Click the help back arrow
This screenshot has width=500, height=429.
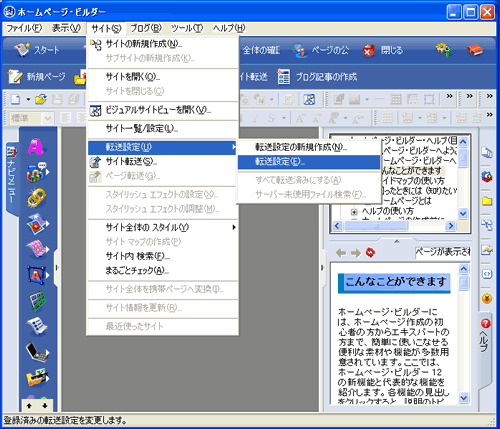tap(341, 253)
